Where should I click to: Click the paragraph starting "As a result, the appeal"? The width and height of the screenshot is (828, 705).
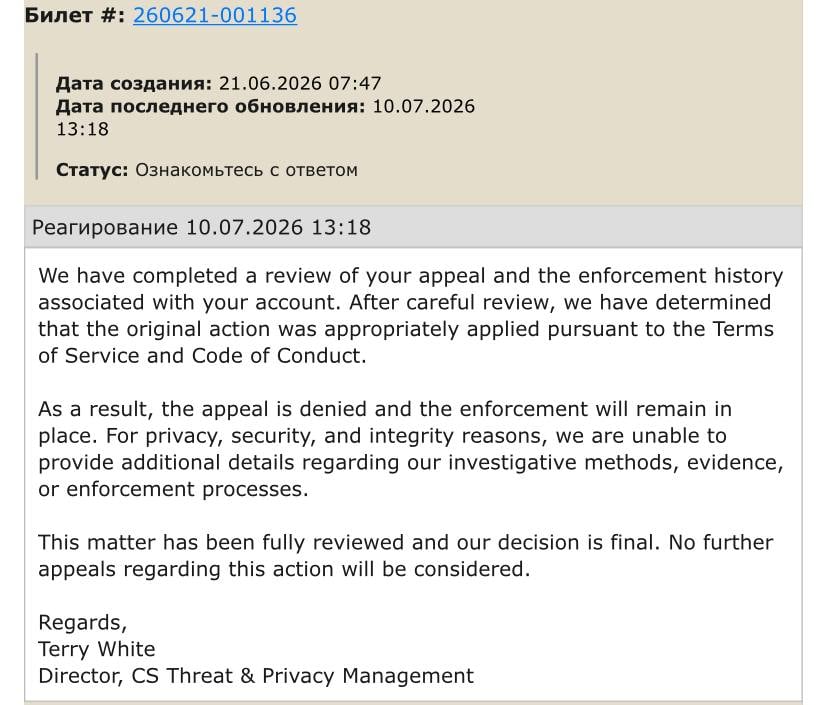[x=410, y=449]
